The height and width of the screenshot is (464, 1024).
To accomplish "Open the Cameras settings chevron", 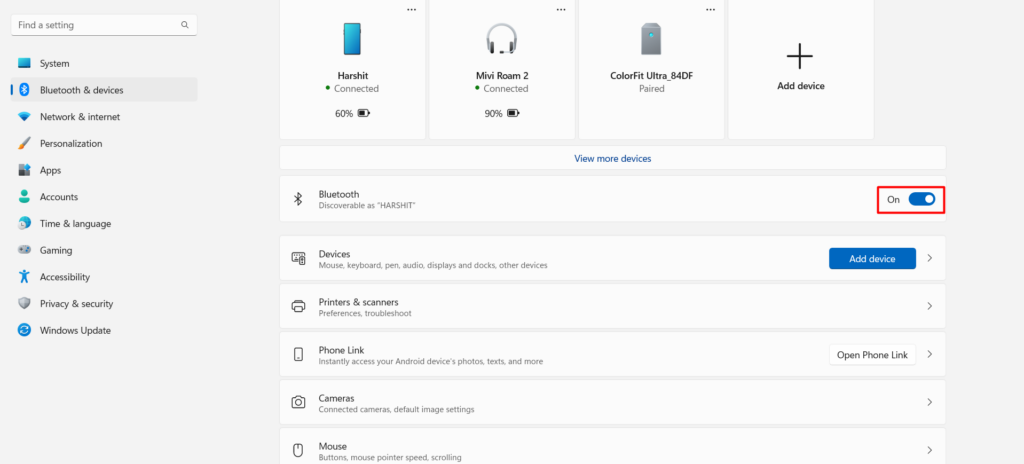I will 929,402.
